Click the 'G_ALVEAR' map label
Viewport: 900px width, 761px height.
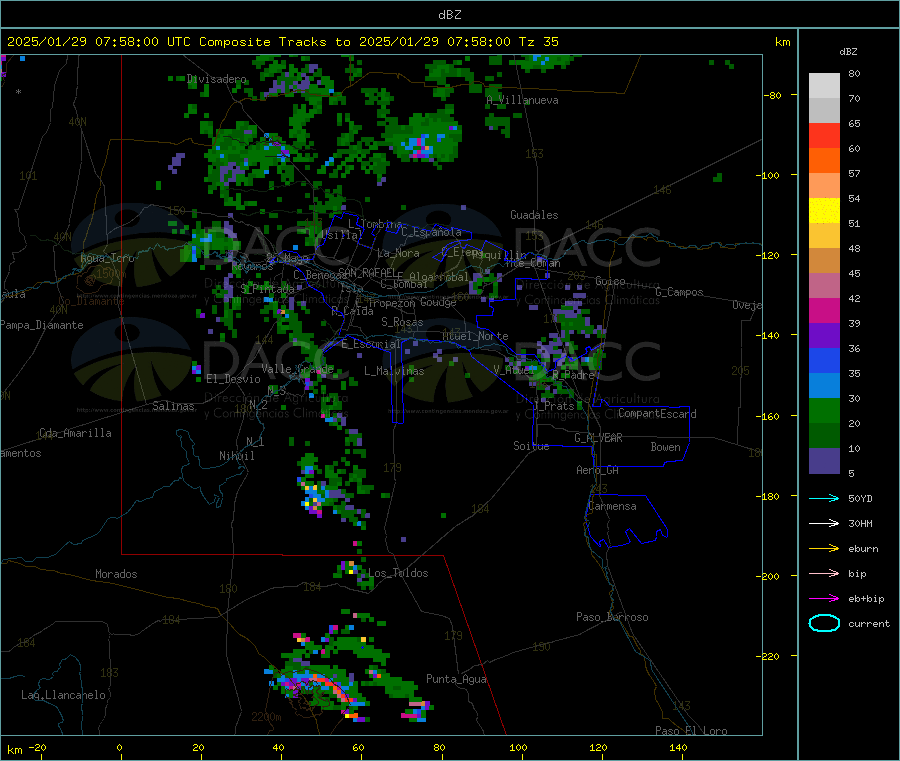(598, 438)
